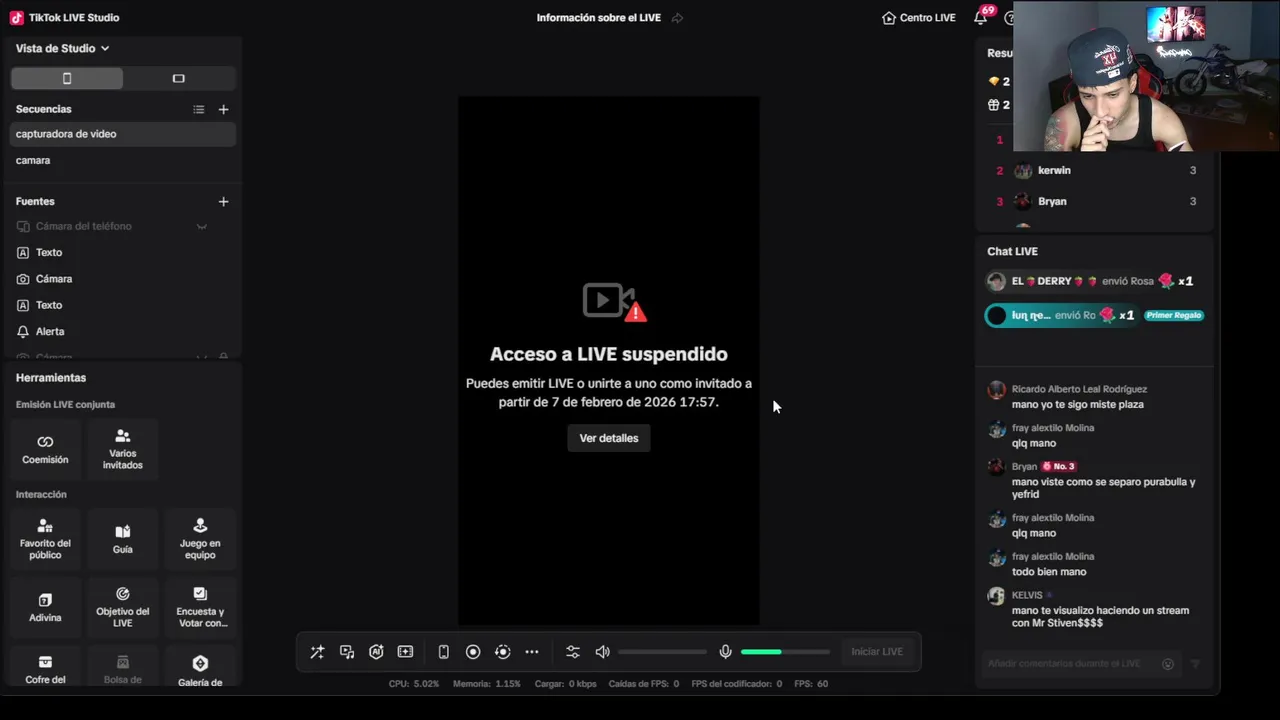This screenshot has height=720, width=1280.
Task: Open the Galería de tool
Action: pyautogui.click(x=200, y=669)
